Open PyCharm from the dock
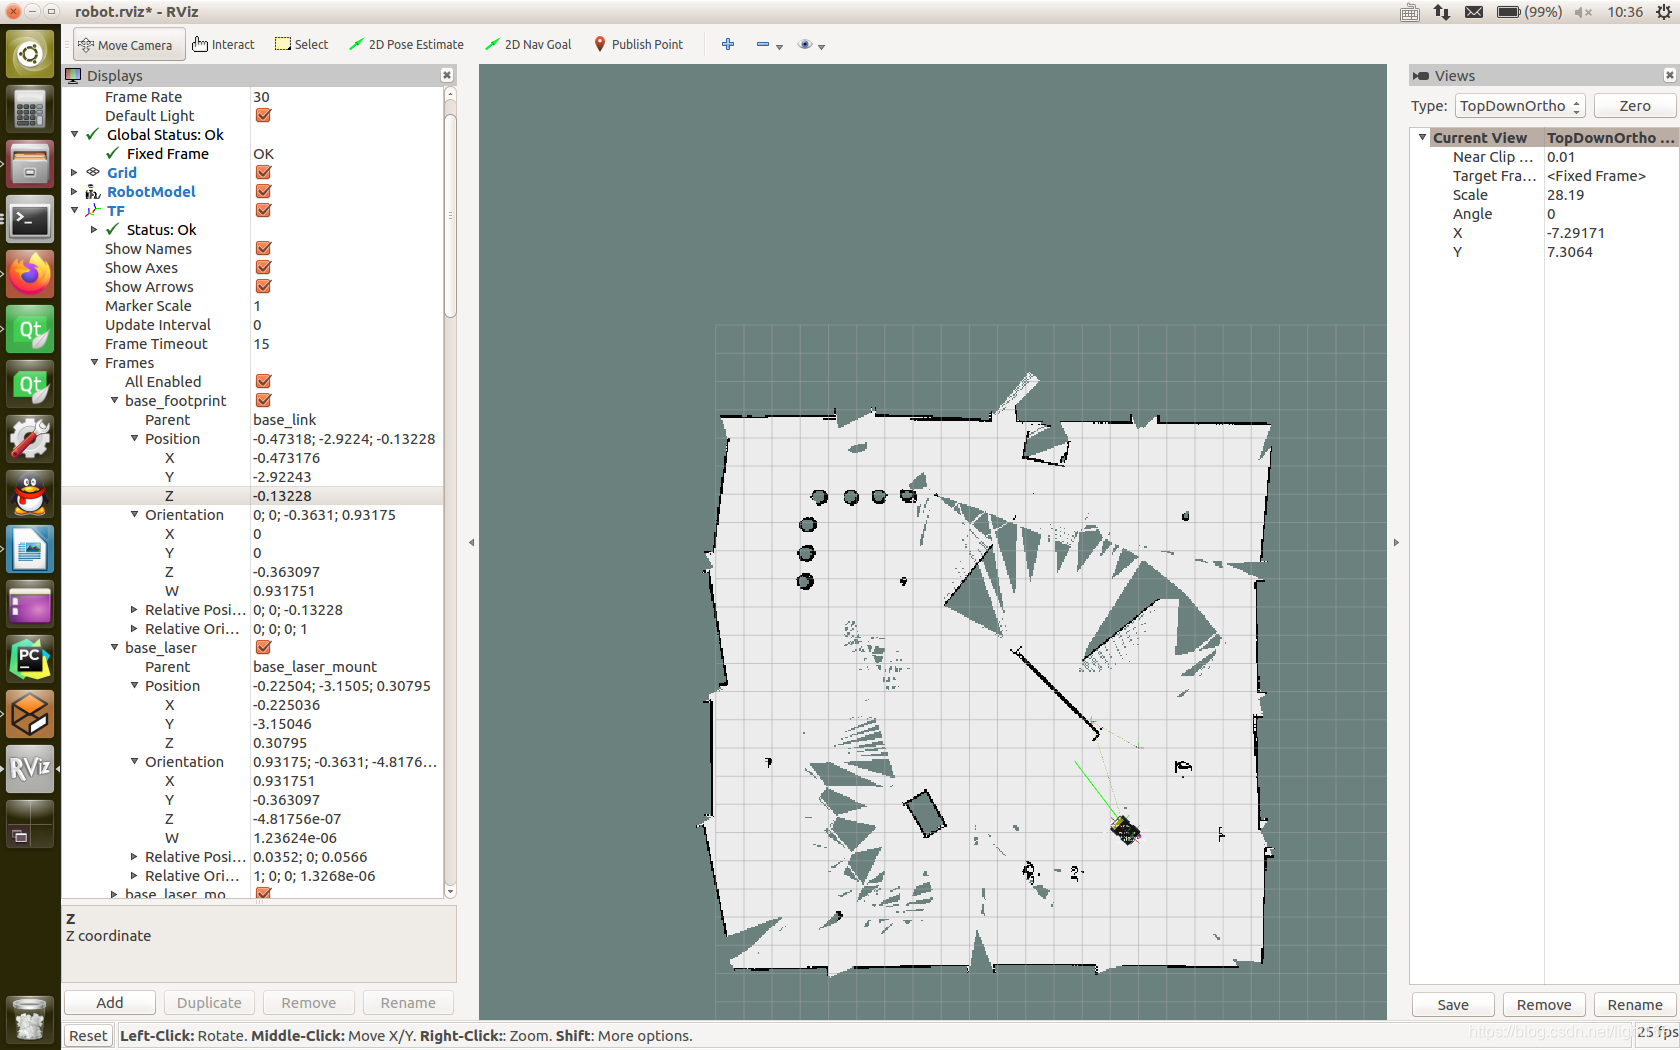The width and height of the screenshot is (1680, 1050). click(x=30, y=659)
